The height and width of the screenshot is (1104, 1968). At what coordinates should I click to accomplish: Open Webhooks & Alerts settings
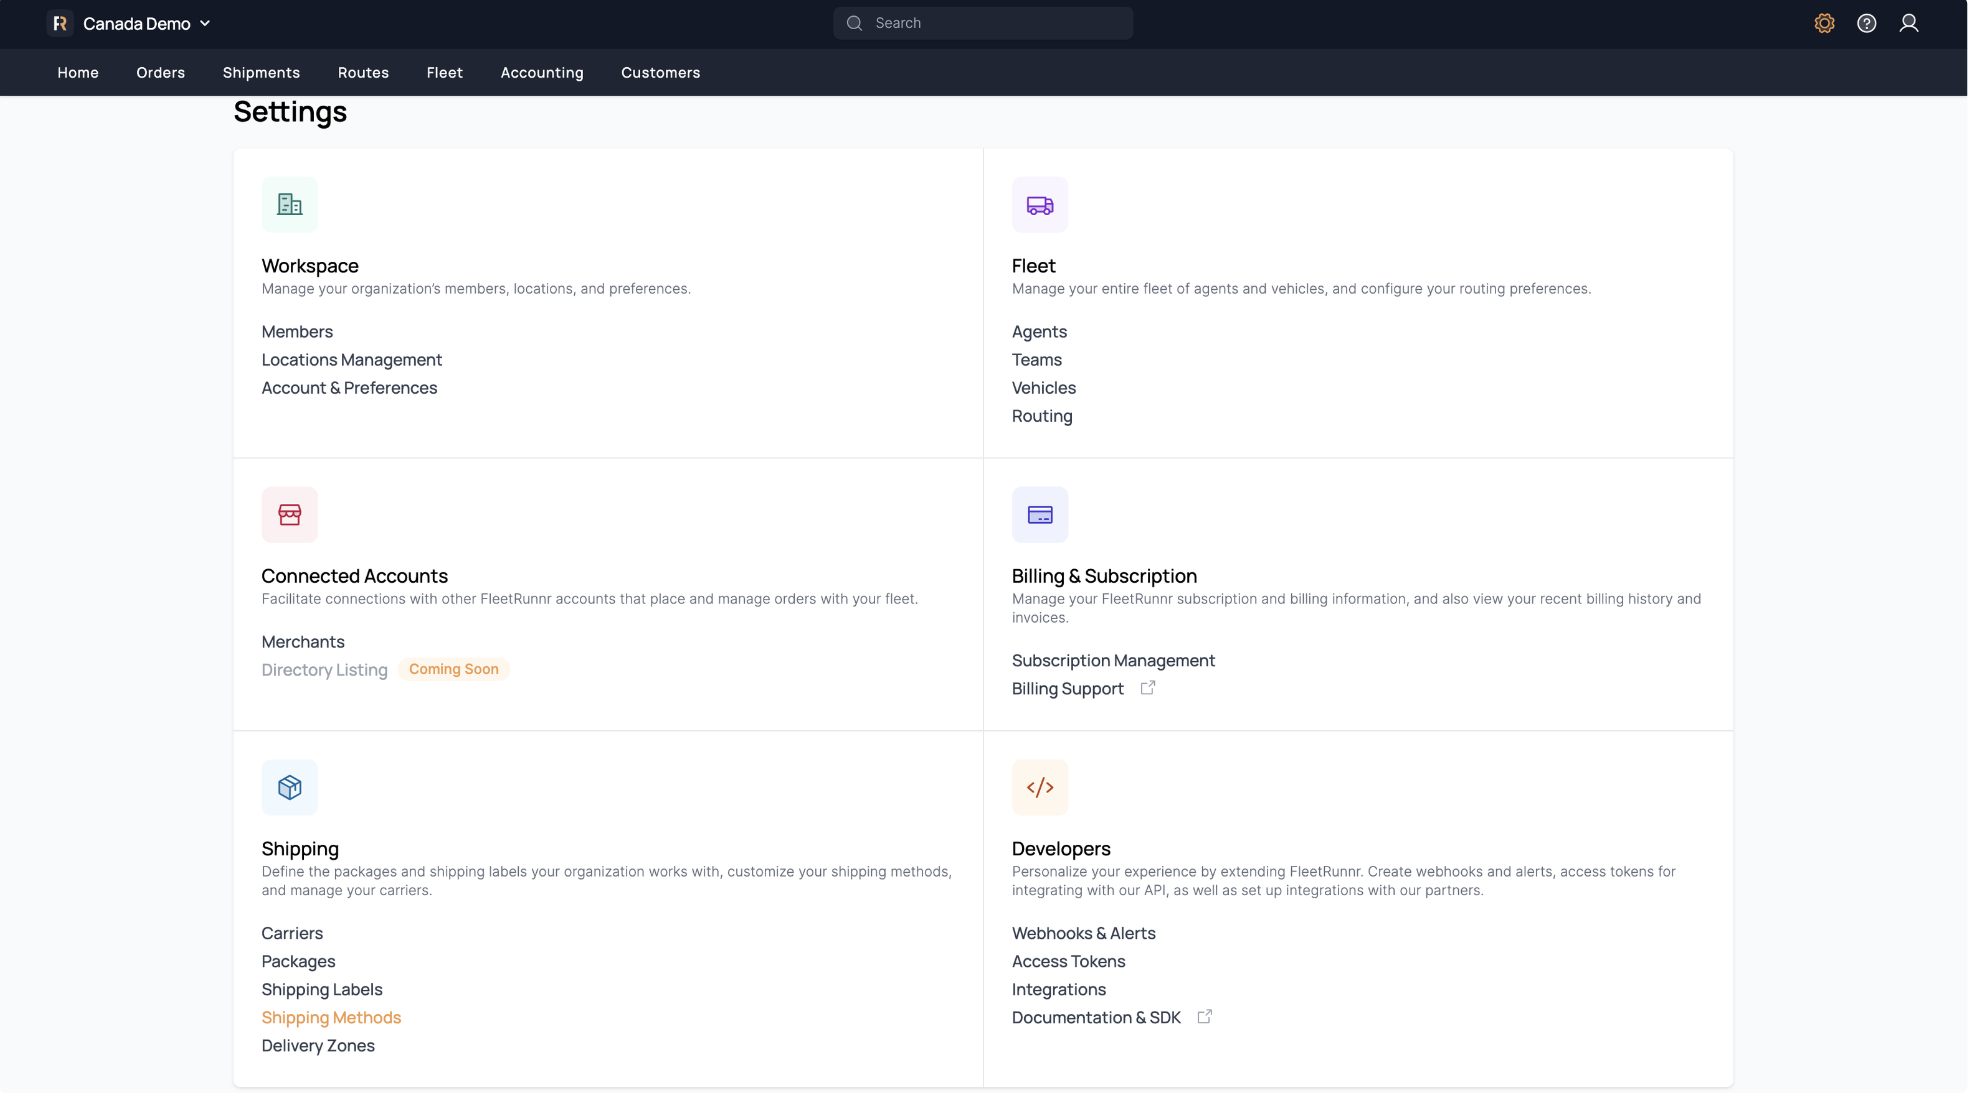tap(1083, 934)
